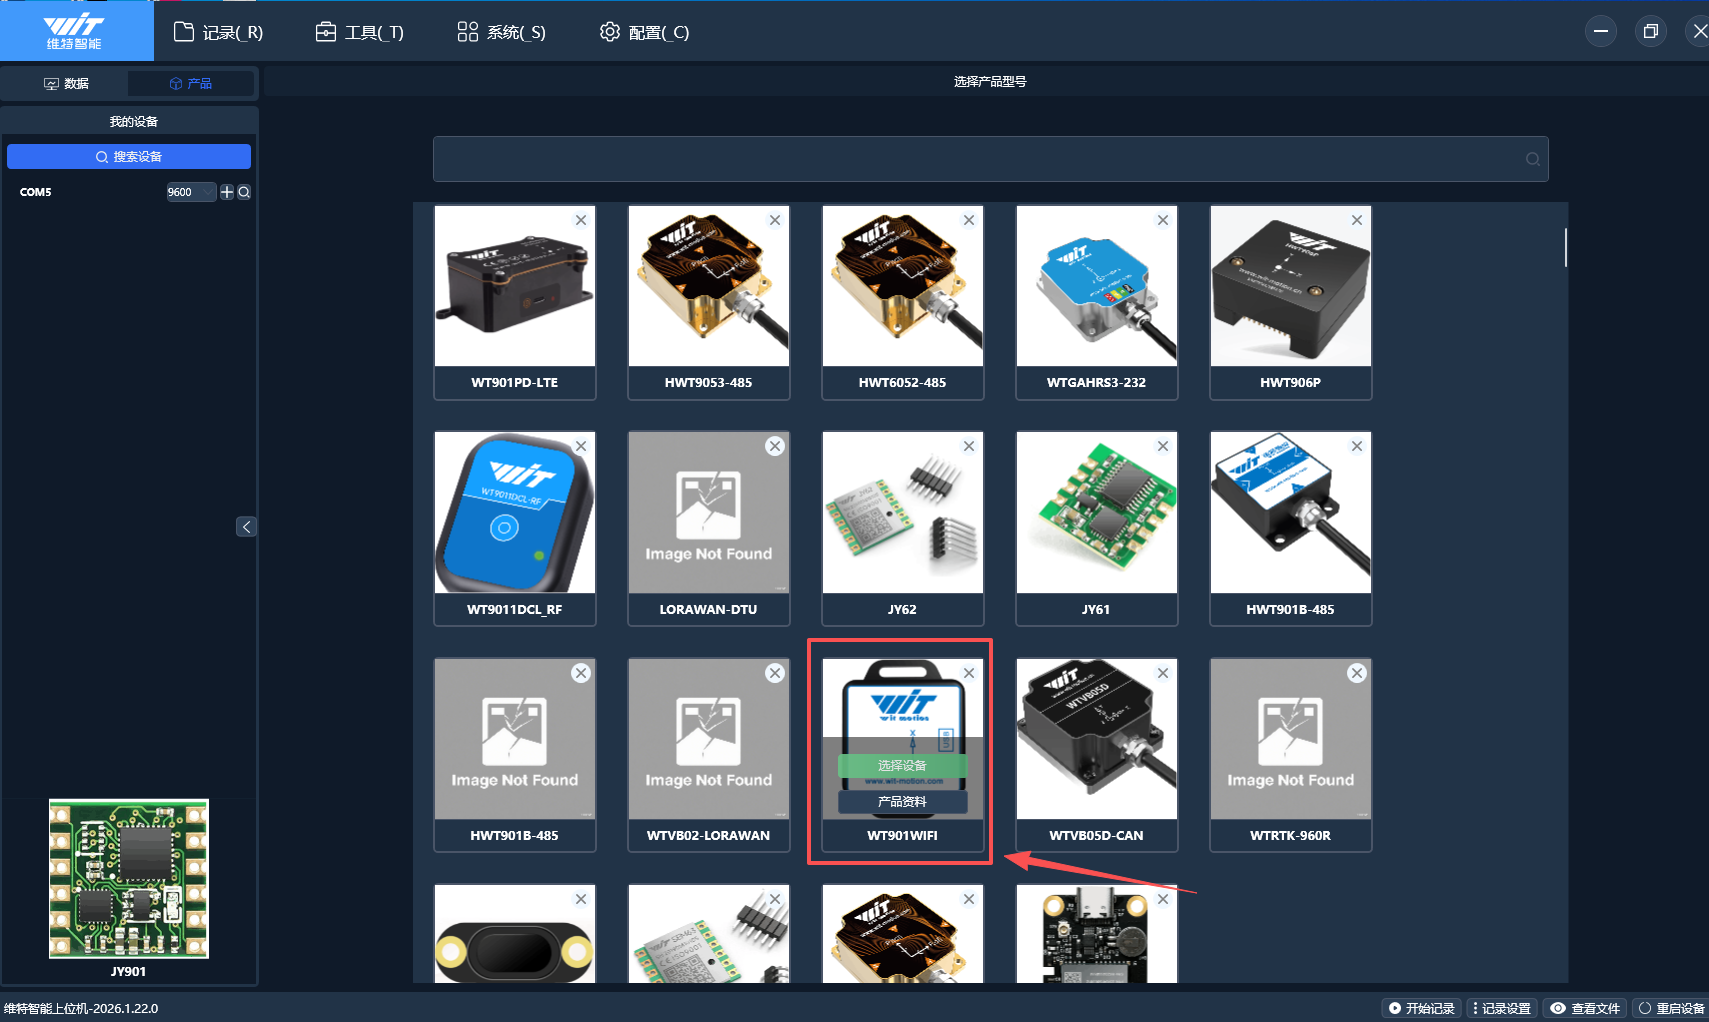Viewport: 1709px width, 1022px height.
Task: Select the 产品 tab
Action: point(191,84)
